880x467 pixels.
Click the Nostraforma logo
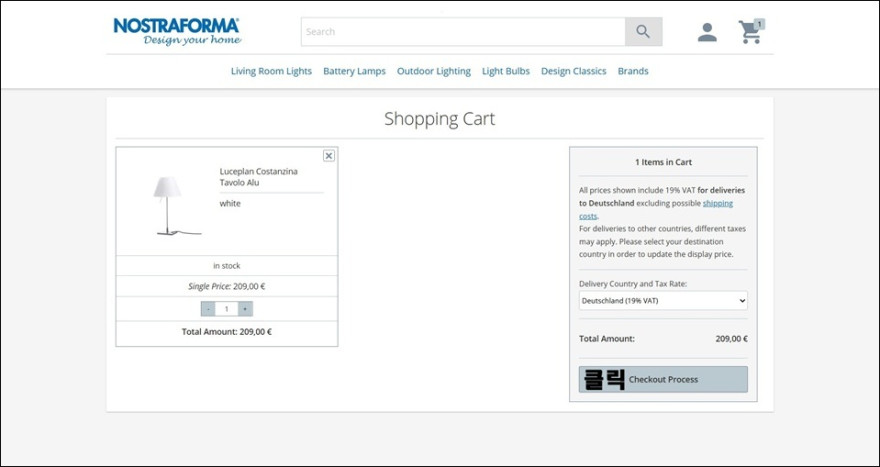(x=177, y=31)
